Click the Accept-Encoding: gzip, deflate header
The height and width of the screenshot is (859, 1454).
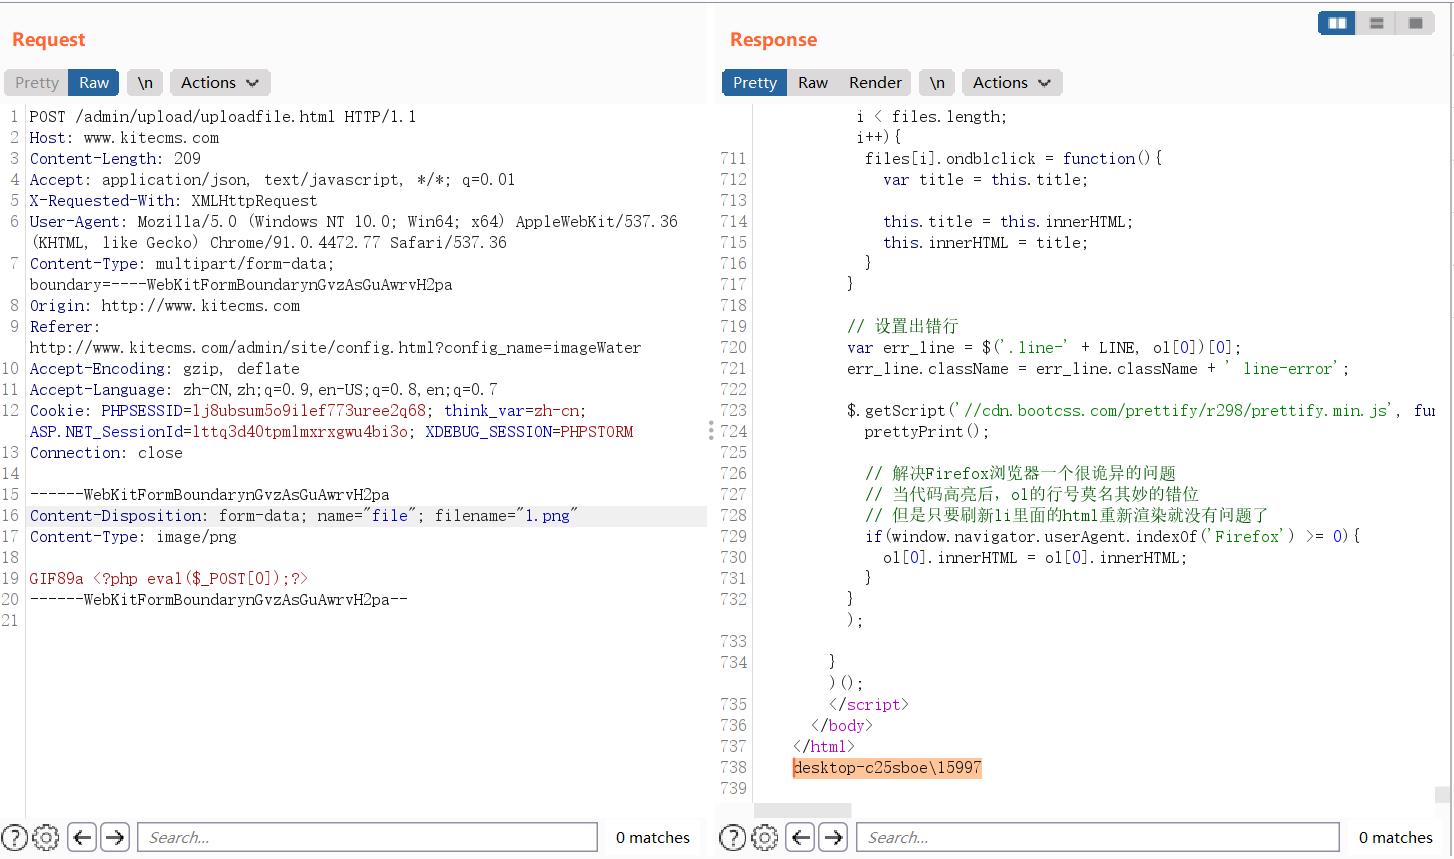click(x=164, y=368)
